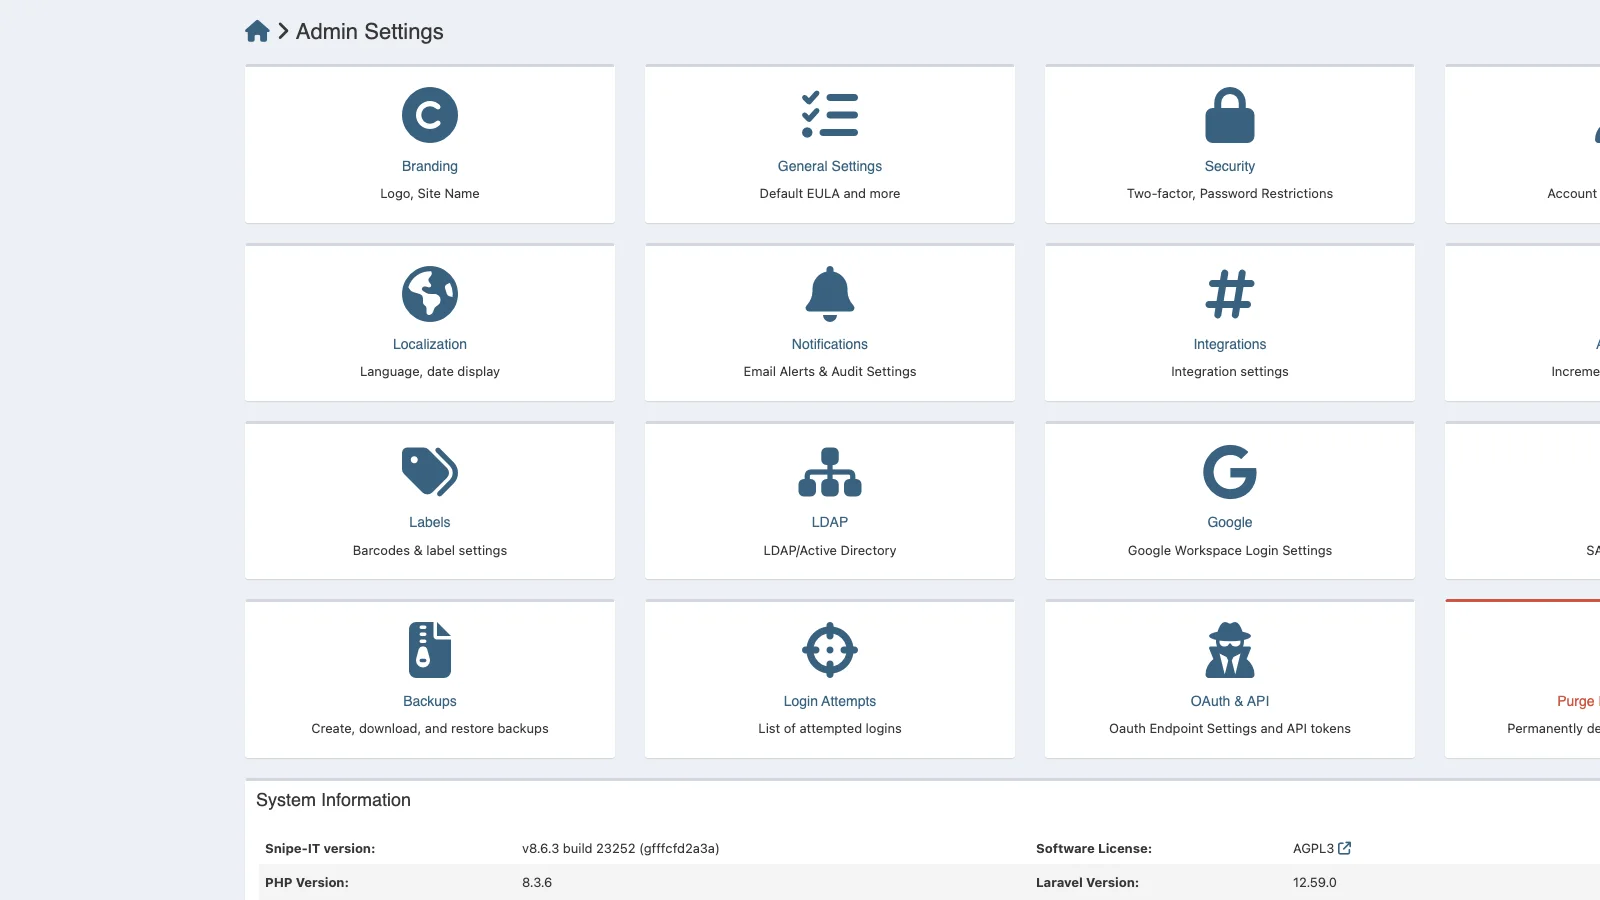Viewport: 1600px width, 900px height.
Task: Click 'Default EULA and more' text
Action: pos(830,194)
